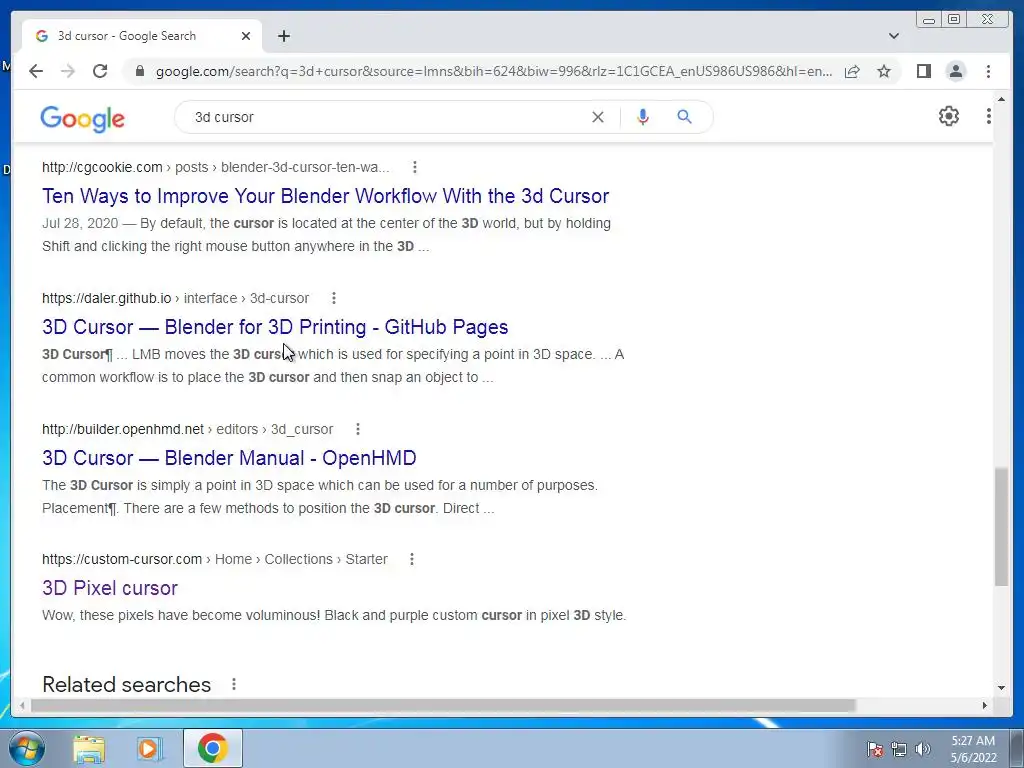The width and height of the screenshot is (1024, 768).
Task: Click the 'Related searches' heading
Action: 126,684
